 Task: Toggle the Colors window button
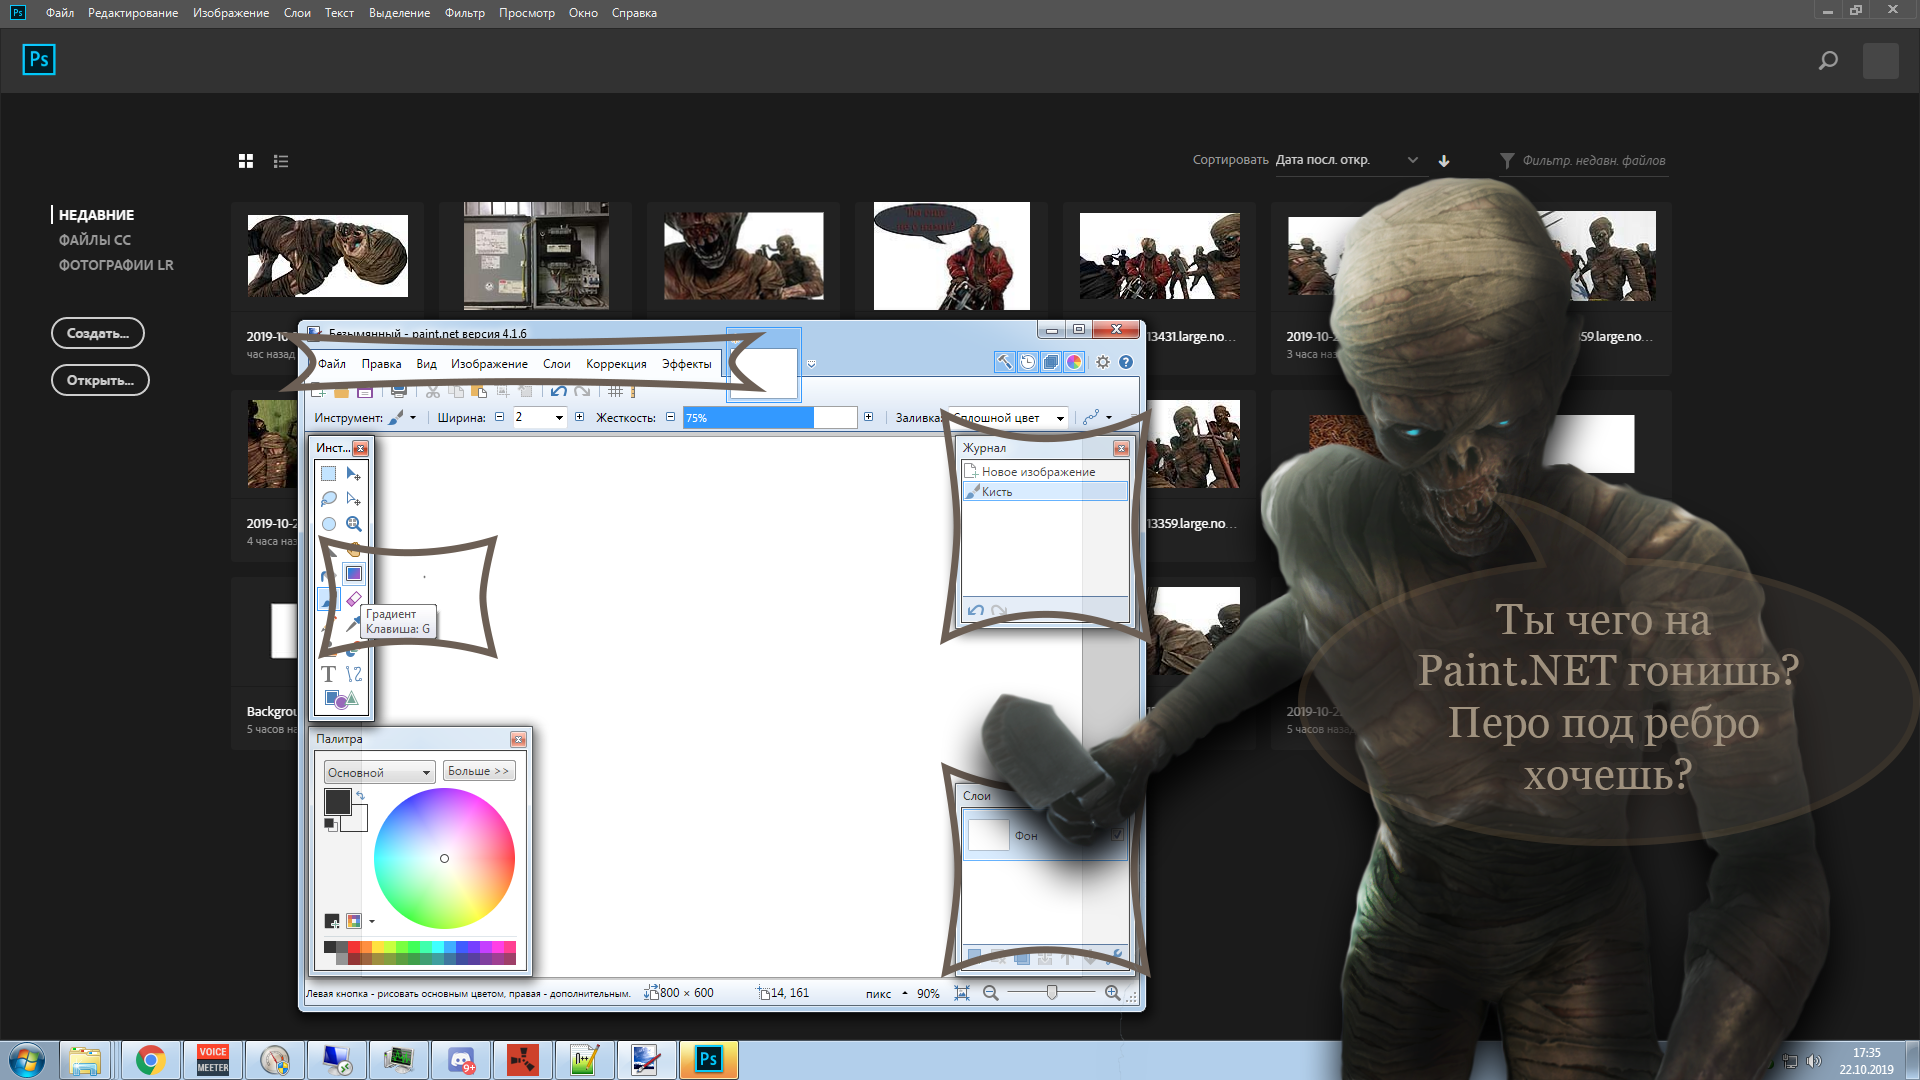pyautogui.click(x=1074, y=362)
